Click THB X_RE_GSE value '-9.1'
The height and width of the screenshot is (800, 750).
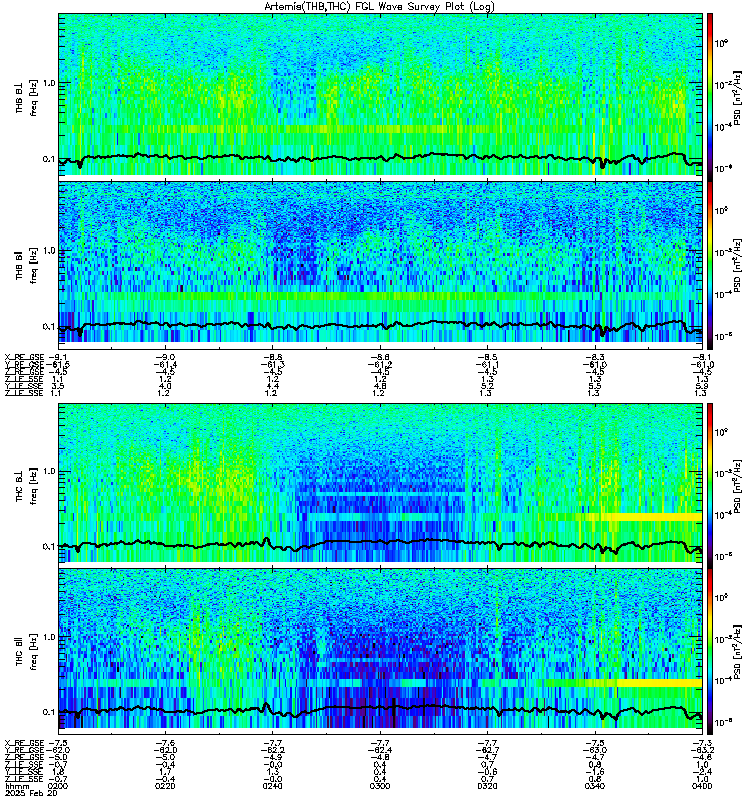pos(58,357)
